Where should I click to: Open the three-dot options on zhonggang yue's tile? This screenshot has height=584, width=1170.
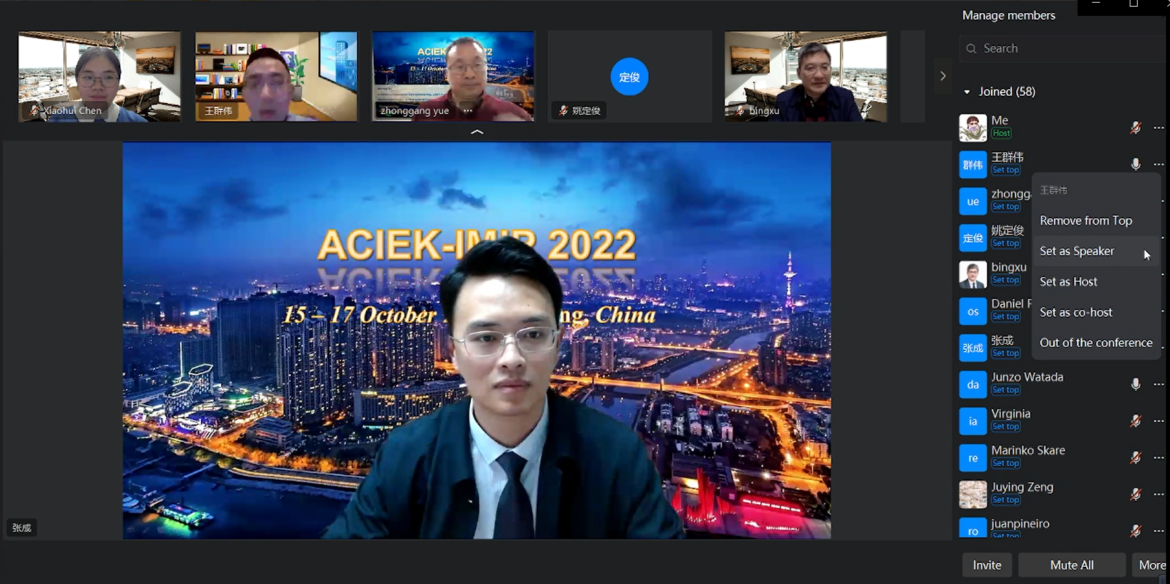point(468,110)
